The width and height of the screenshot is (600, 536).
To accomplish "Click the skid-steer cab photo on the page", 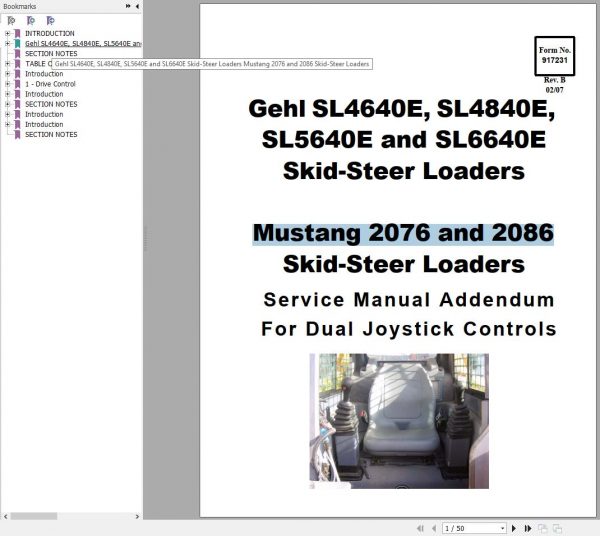I will click(399, 421).
